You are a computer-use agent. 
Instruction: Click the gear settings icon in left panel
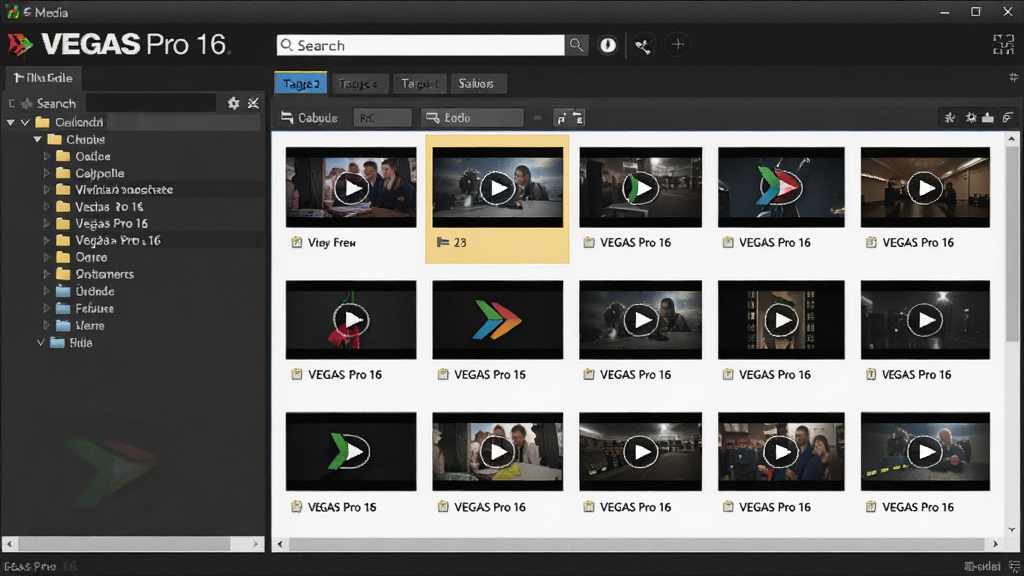coord(233,103)
